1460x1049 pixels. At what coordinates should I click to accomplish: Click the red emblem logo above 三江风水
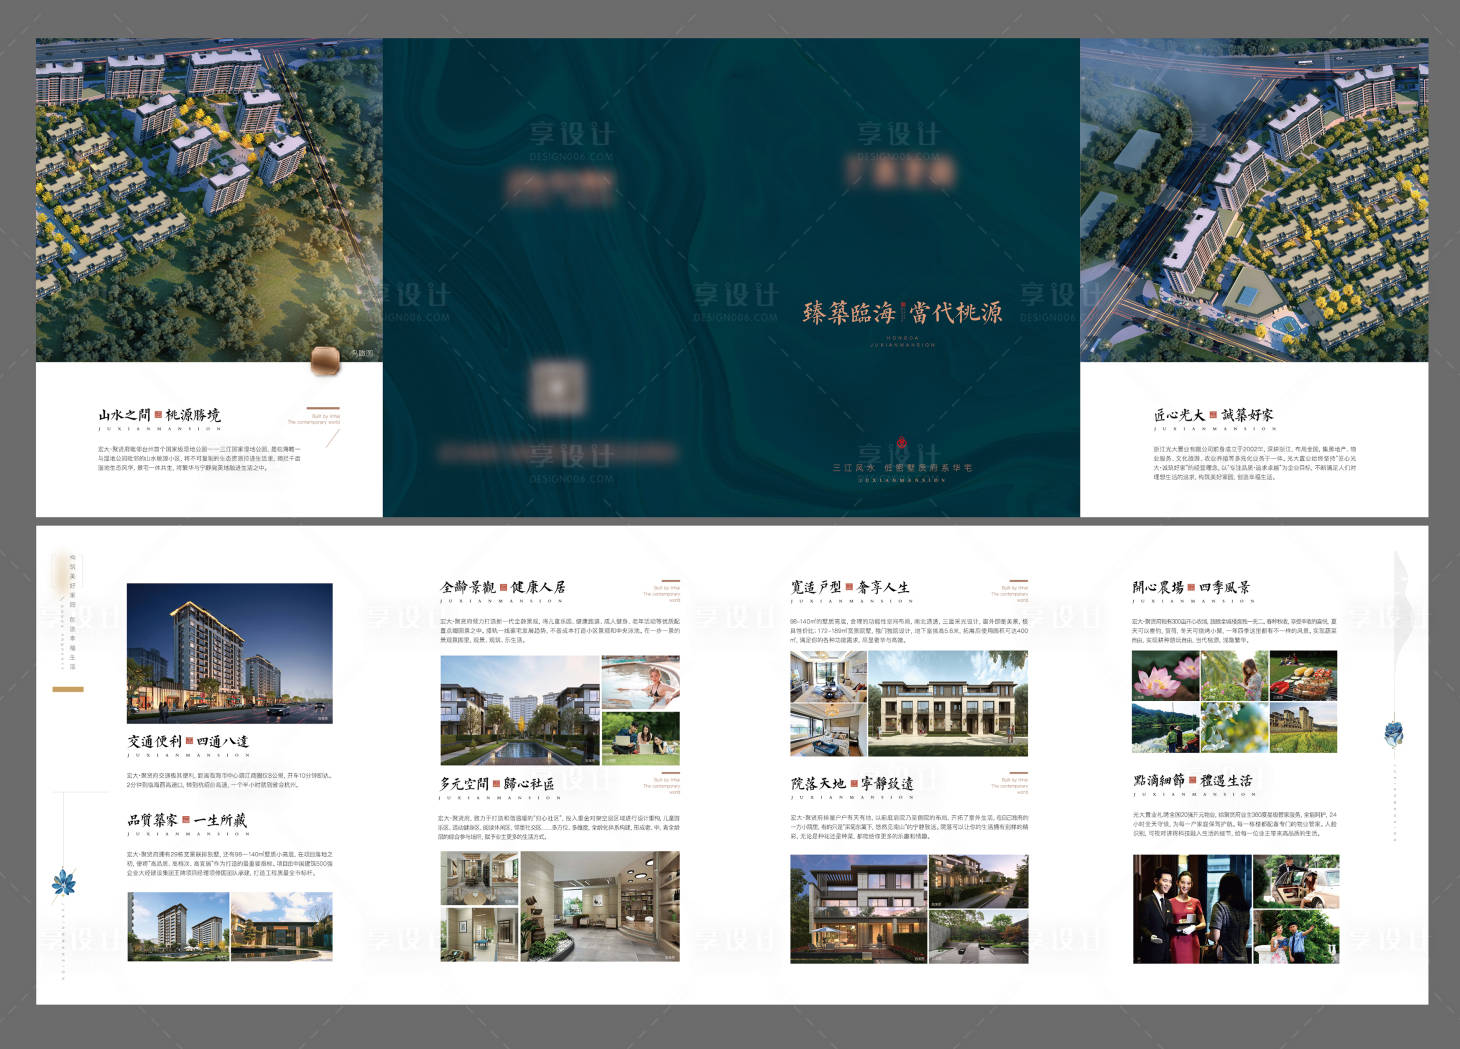point(901,443)
